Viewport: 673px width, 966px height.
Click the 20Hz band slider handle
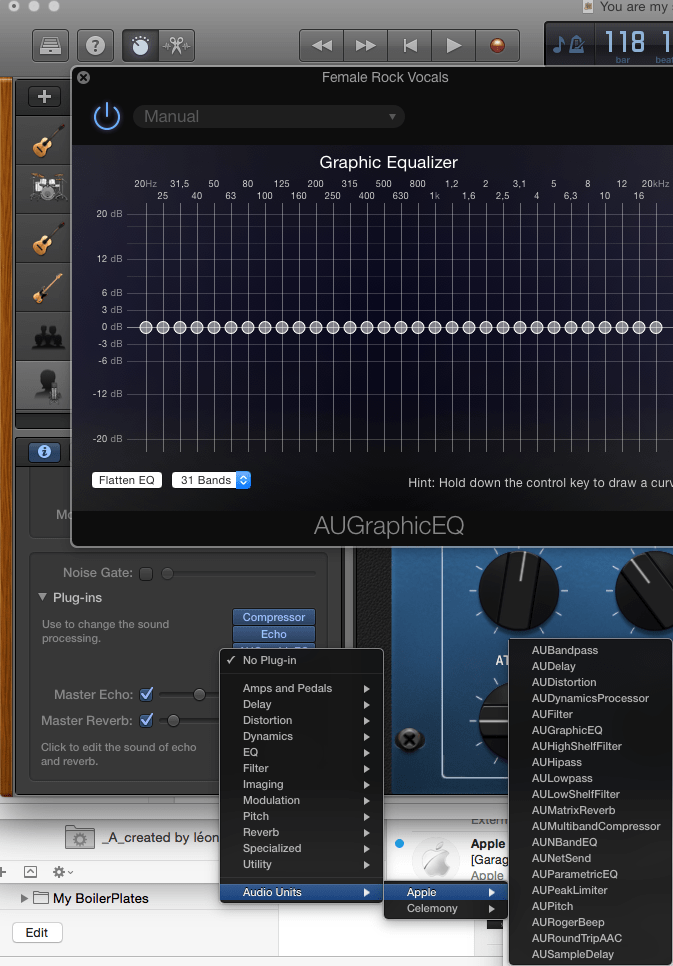pos(146,327)
